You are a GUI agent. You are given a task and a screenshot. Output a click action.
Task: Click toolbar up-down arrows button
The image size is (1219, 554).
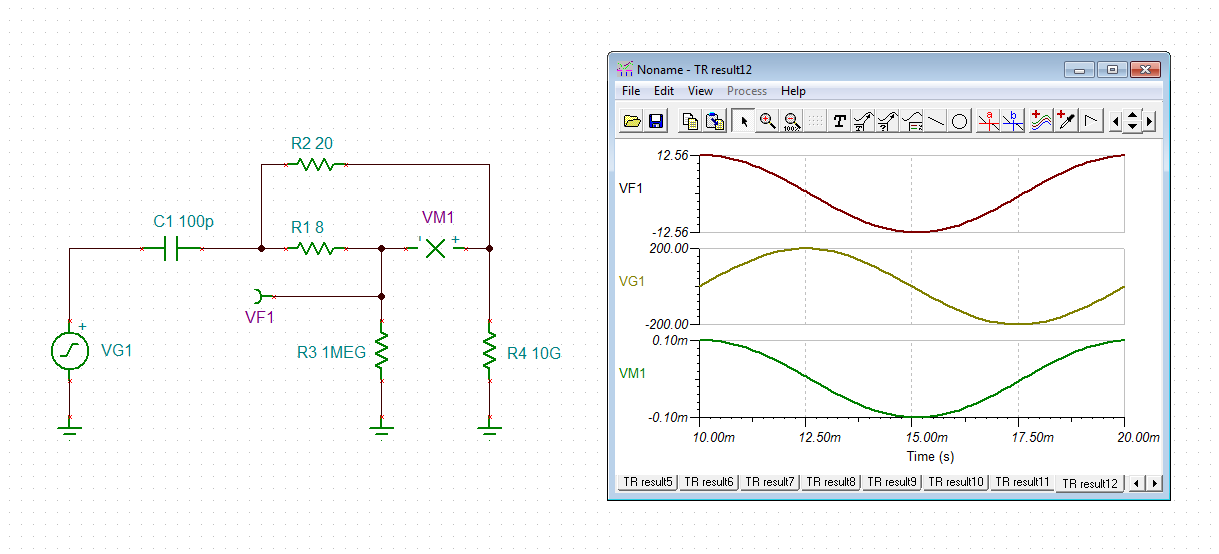pyautogui.click(x=1132, y=121)
